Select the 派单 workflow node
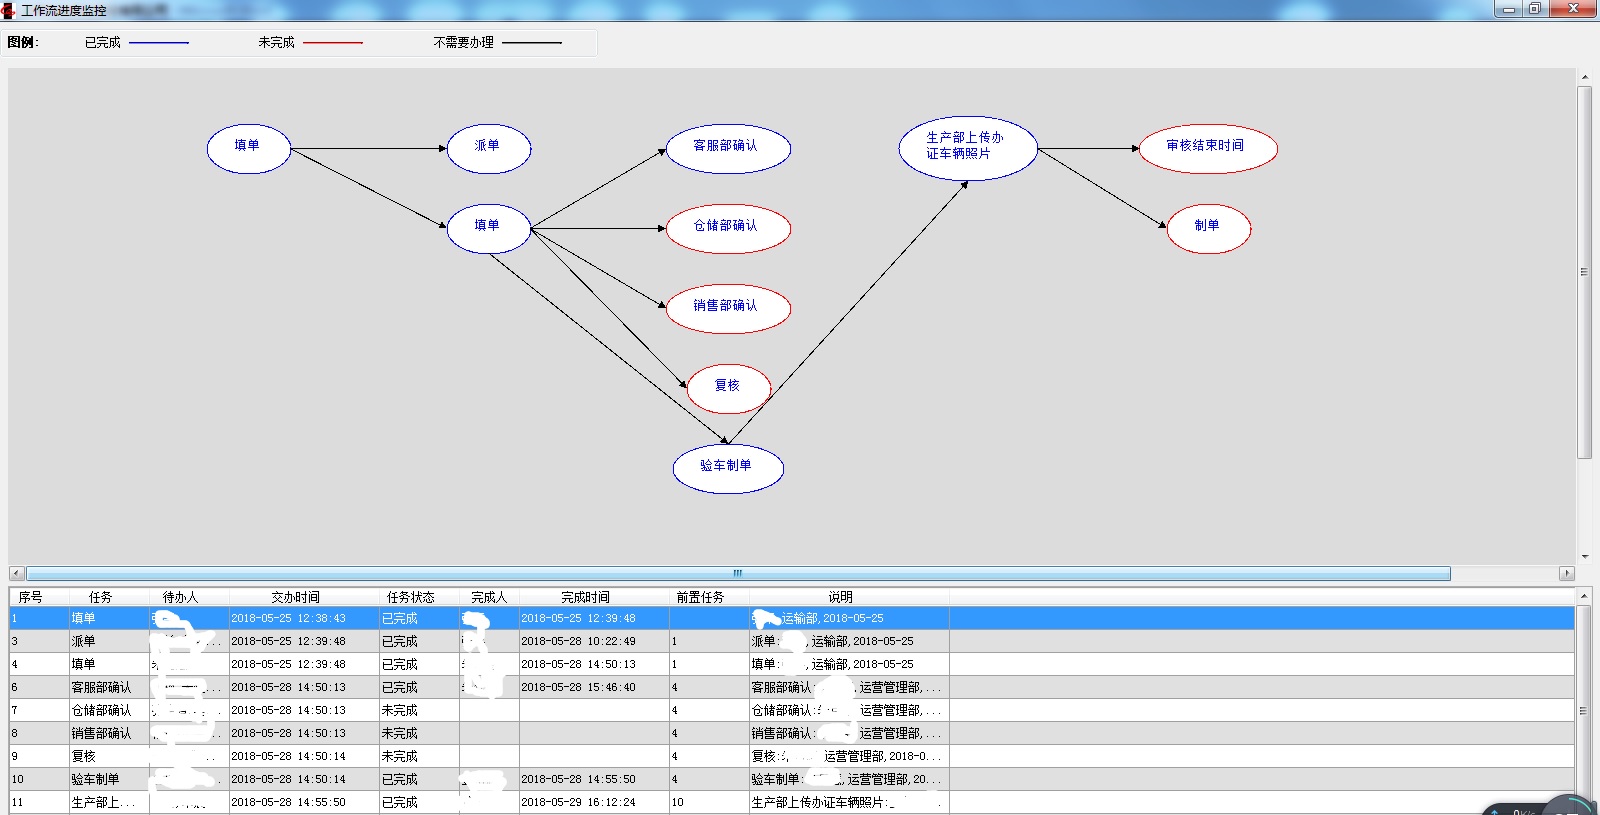This screenshot has width=1600, height=815. [488, 149]
